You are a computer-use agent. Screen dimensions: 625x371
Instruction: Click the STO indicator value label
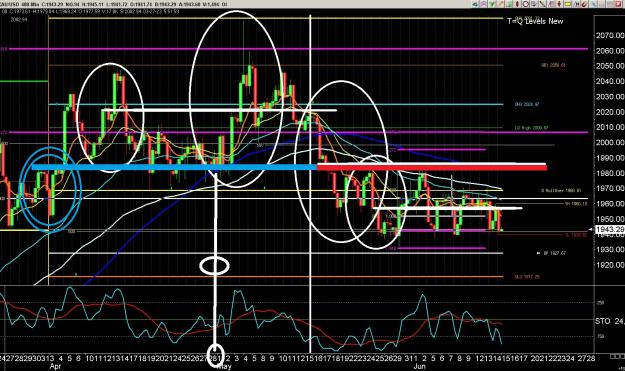point(610,321)
